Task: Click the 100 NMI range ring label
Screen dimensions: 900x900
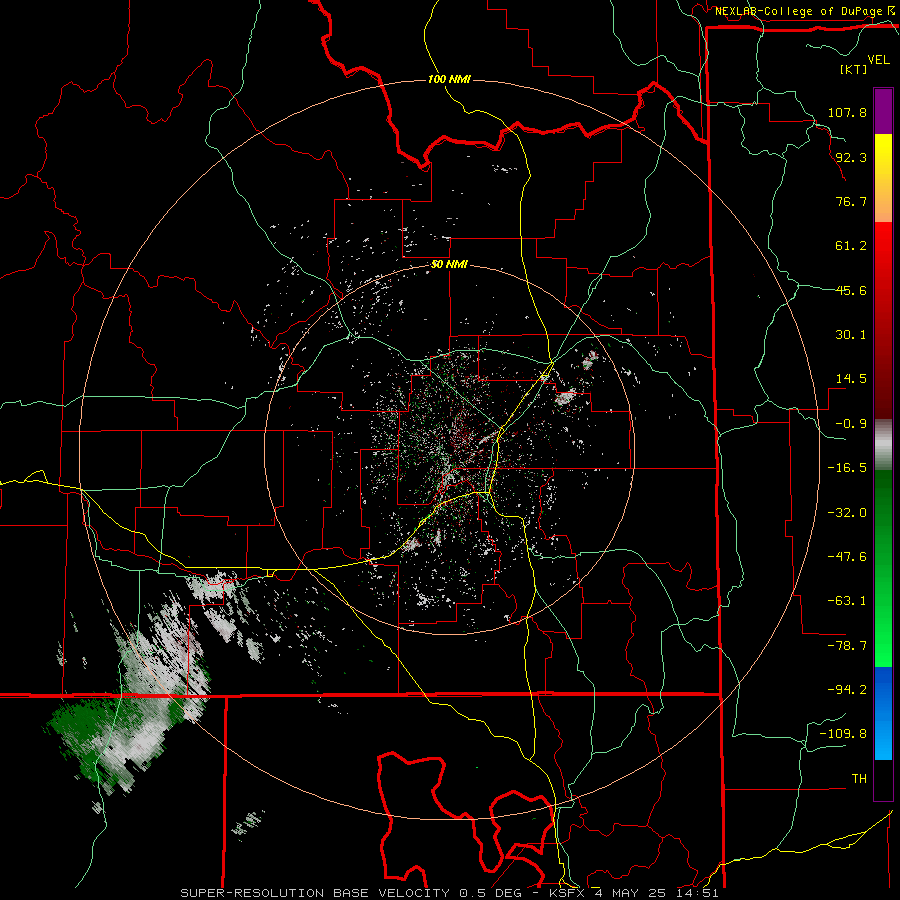Action: coord(449,79)
